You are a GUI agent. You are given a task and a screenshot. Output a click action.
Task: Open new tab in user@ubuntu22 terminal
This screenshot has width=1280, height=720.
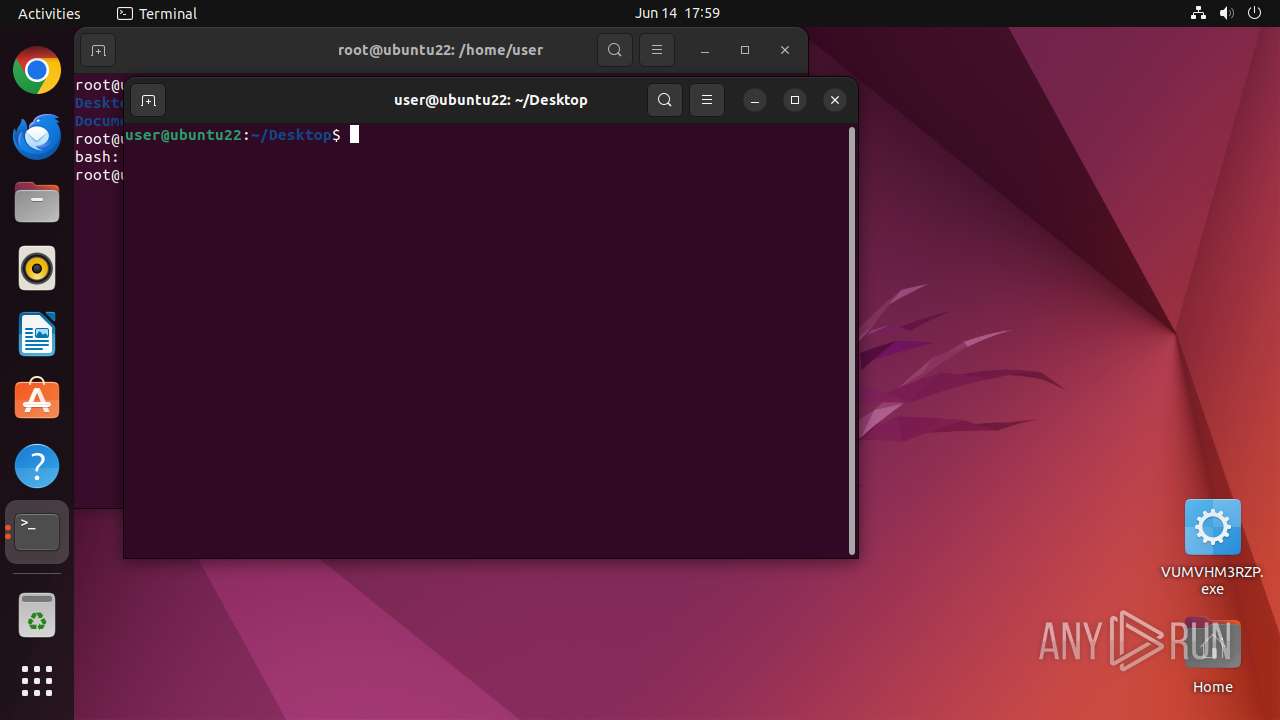coord(148,100)
